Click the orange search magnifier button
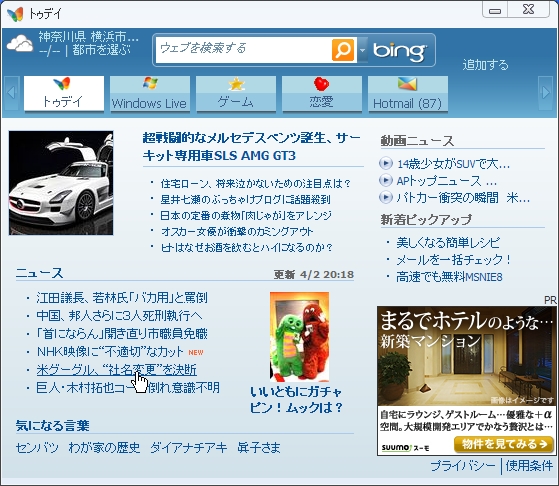This screenshot has height=486, width=559. pyautogui.click(x=343, y=50)
